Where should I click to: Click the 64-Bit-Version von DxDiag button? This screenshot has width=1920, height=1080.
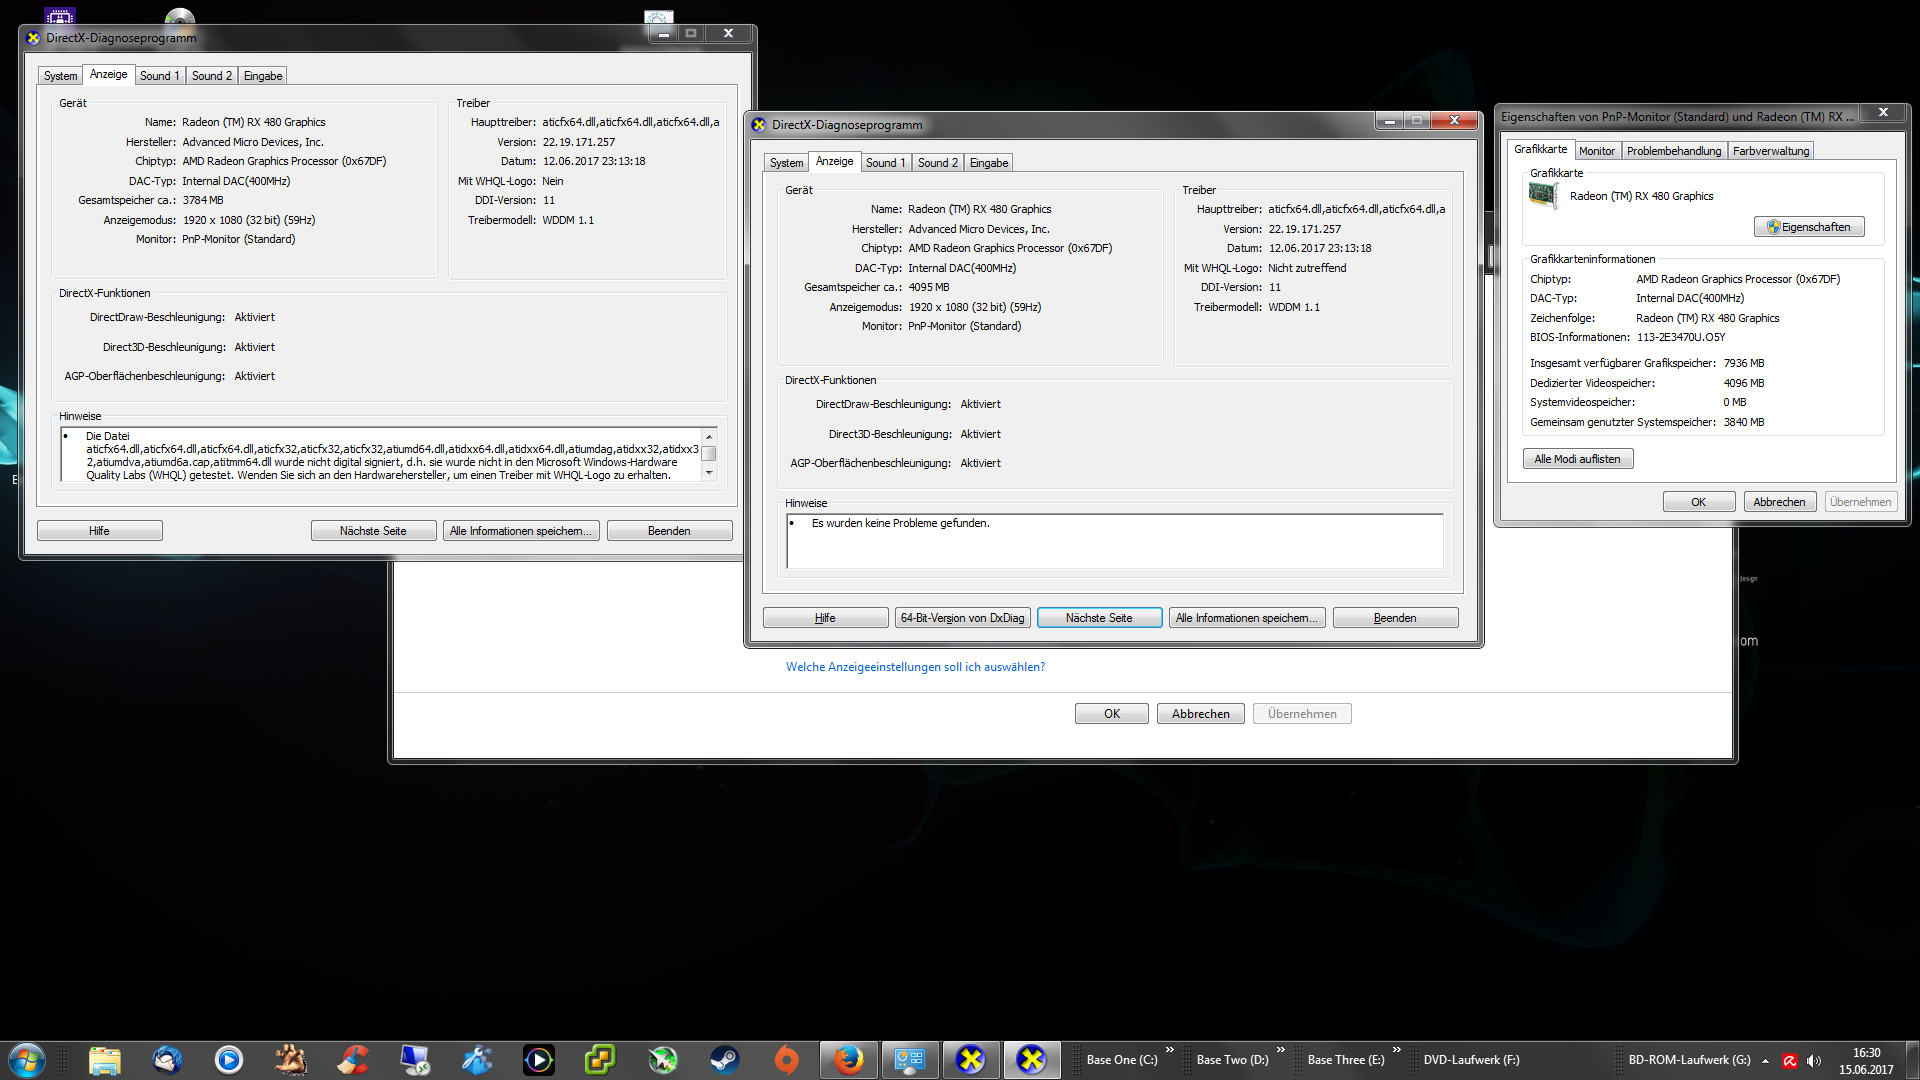962,618
